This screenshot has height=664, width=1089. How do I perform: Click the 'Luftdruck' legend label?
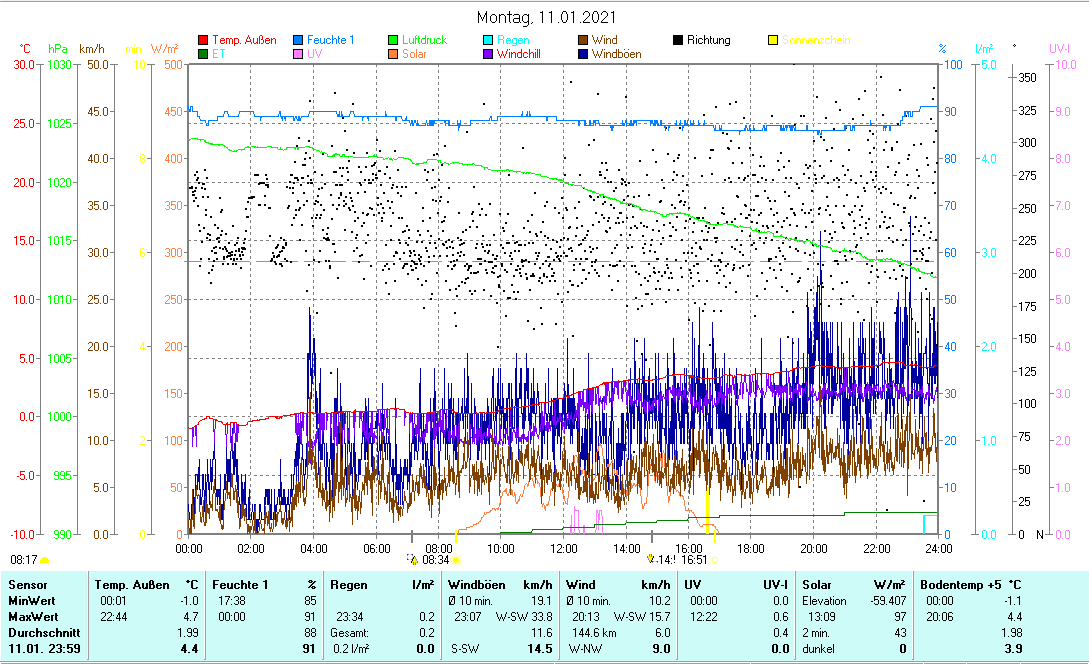(424, 40)
